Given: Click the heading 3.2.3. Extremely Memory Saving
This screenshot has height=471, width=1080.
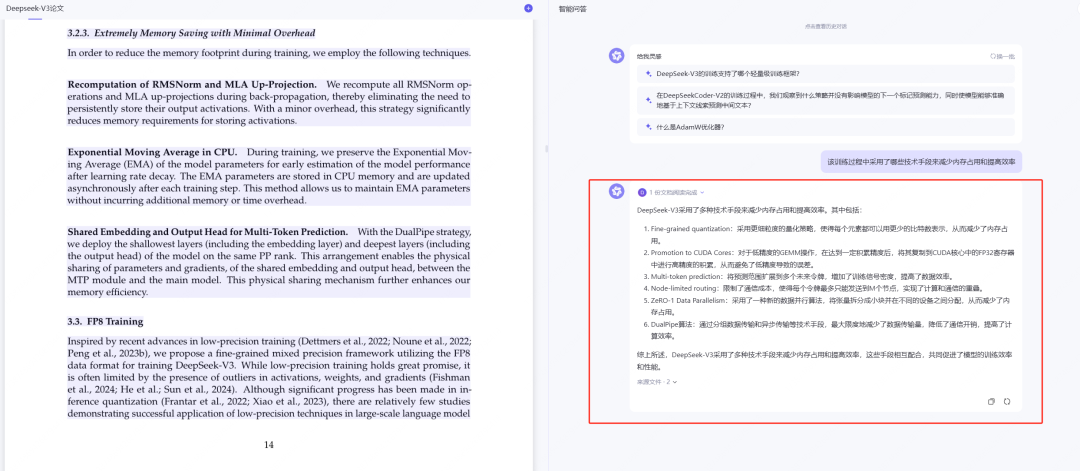Looking at the screenshot, I should pos(191,33).
